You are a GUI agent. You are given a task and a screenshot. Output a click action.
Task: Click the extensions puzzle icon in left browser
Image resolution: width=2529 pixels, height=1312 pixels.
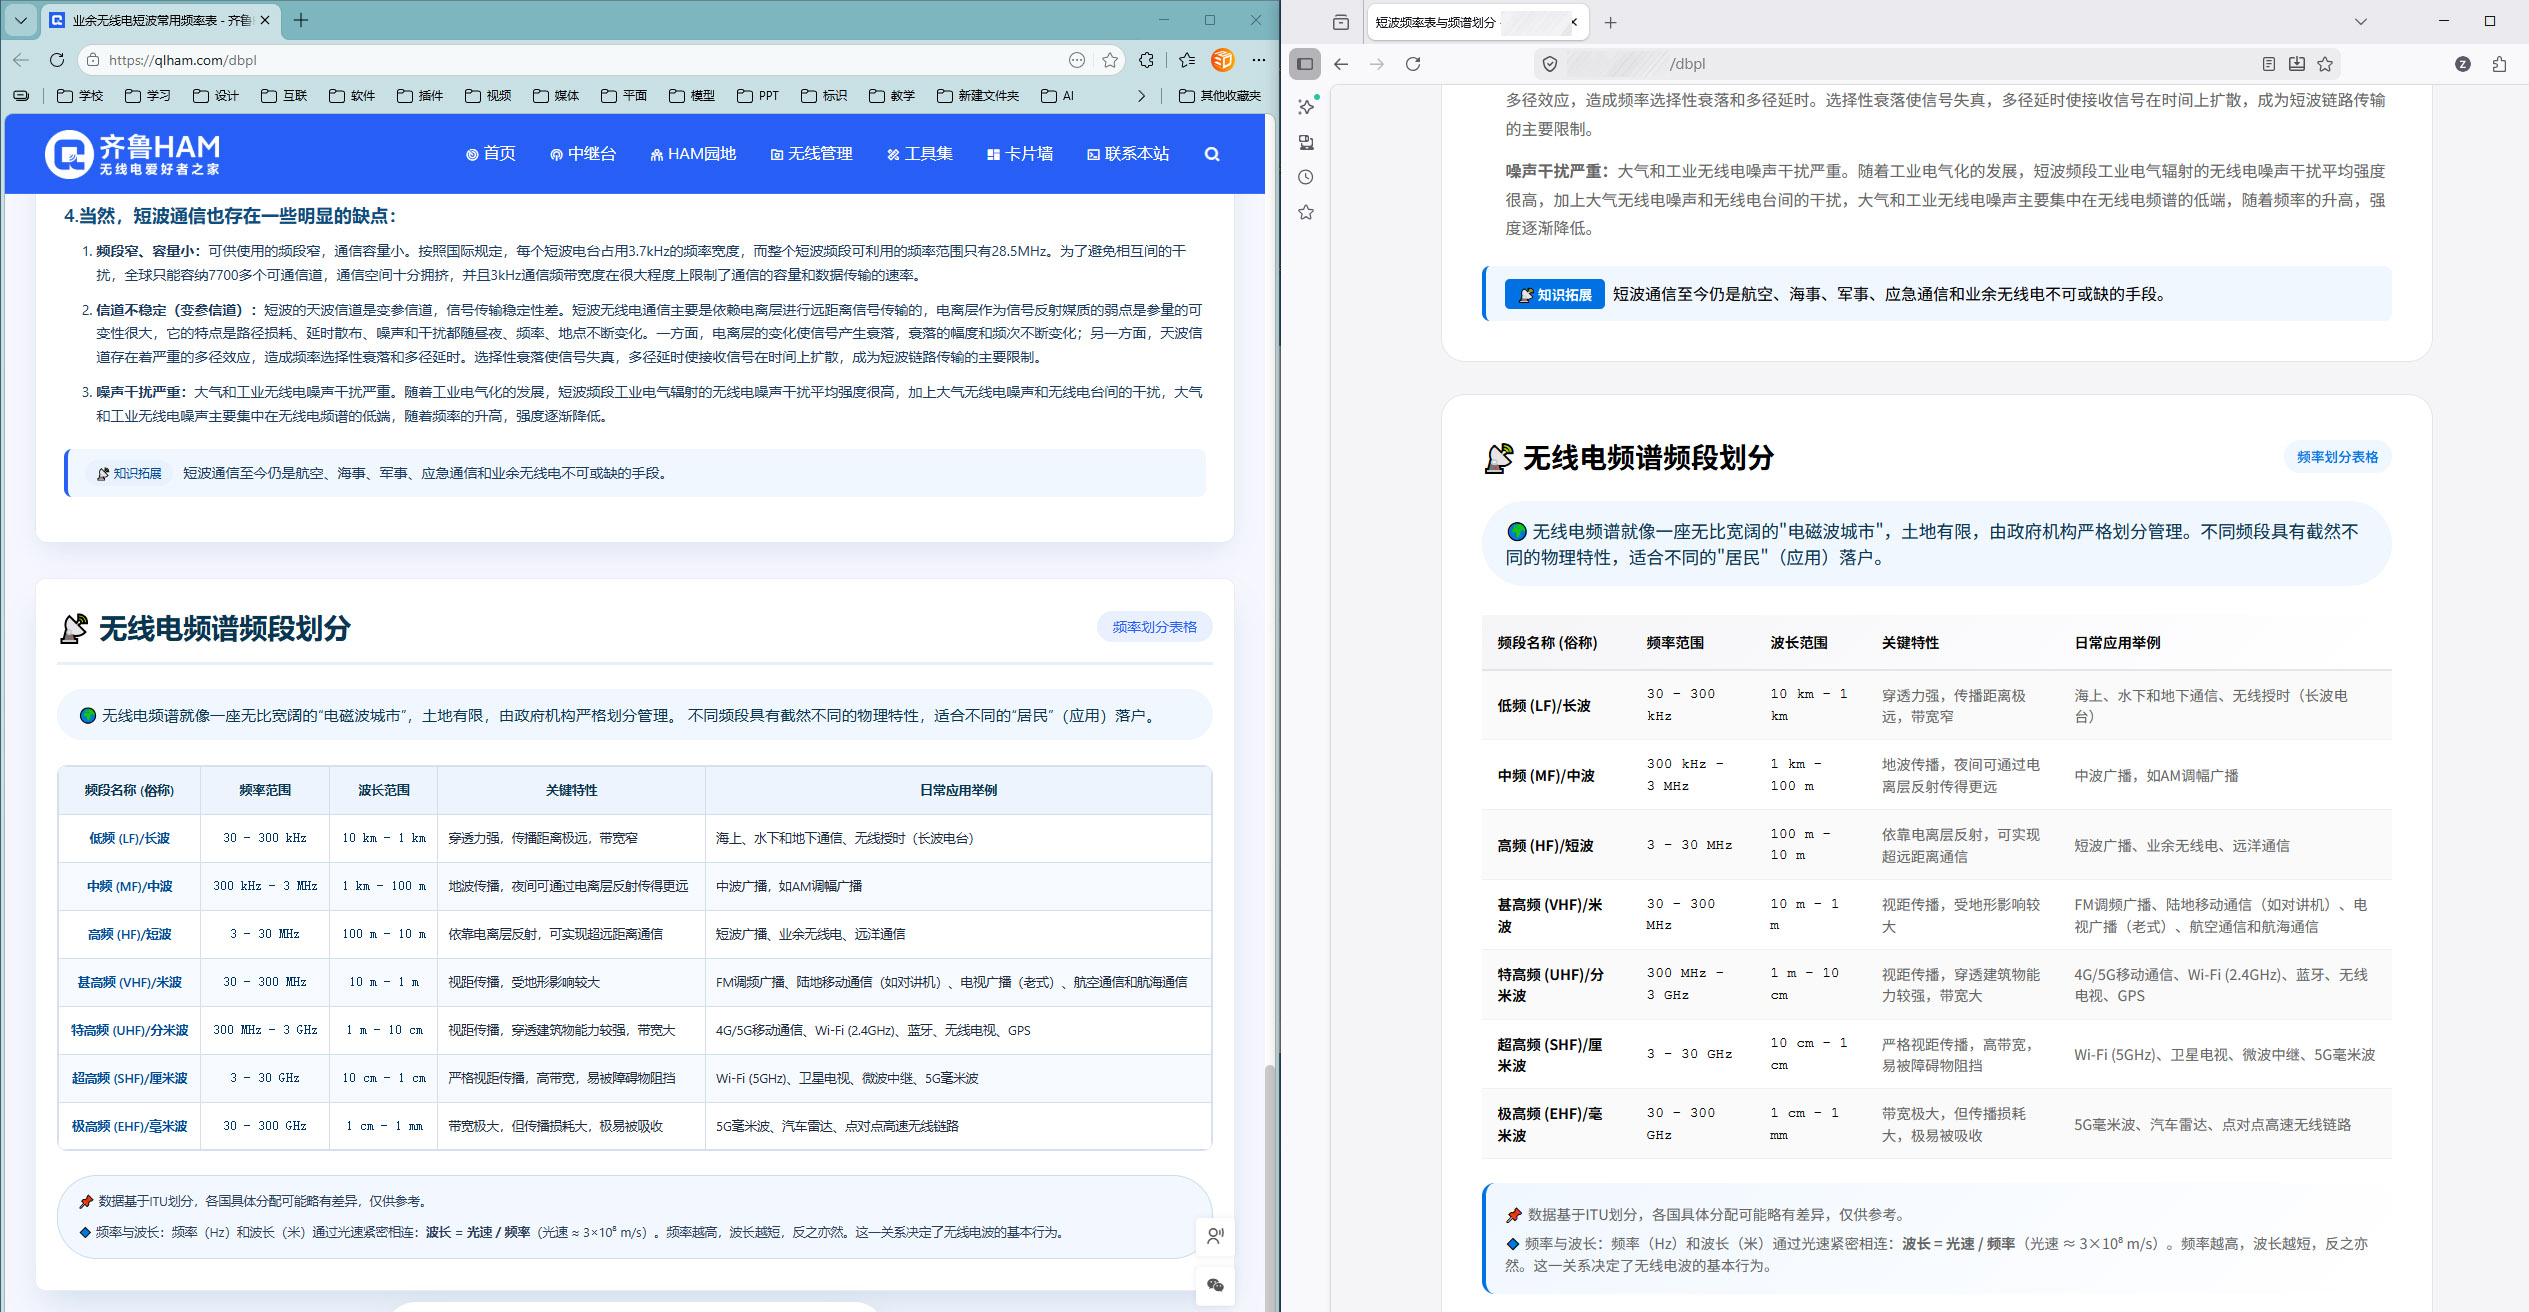(1146, 60)
